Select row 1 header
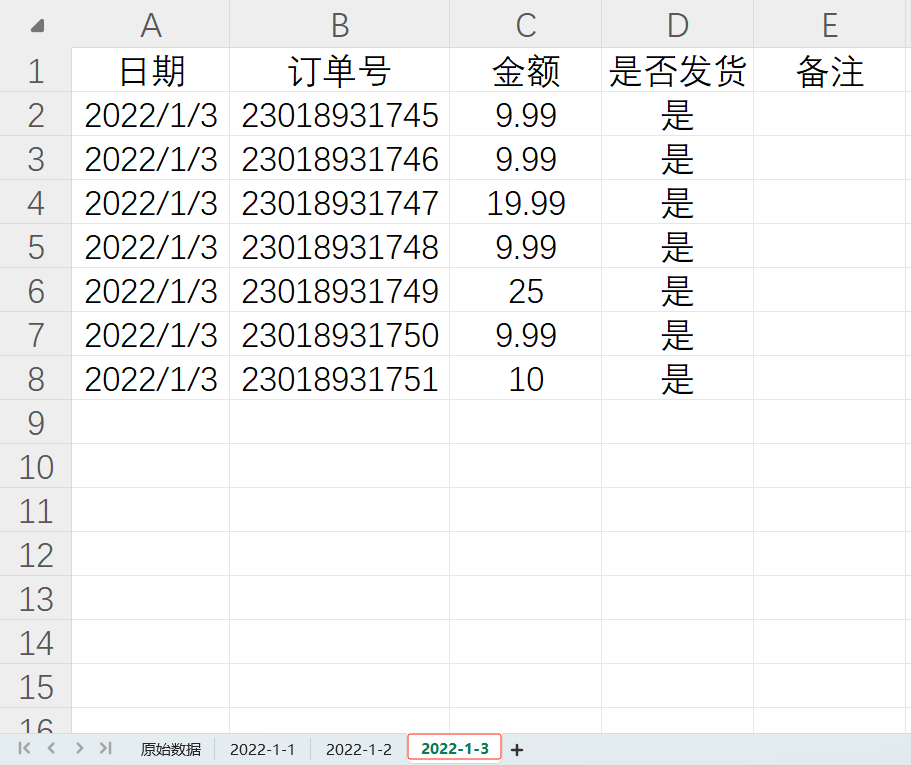The image size is (911, 766). [35, 70]
